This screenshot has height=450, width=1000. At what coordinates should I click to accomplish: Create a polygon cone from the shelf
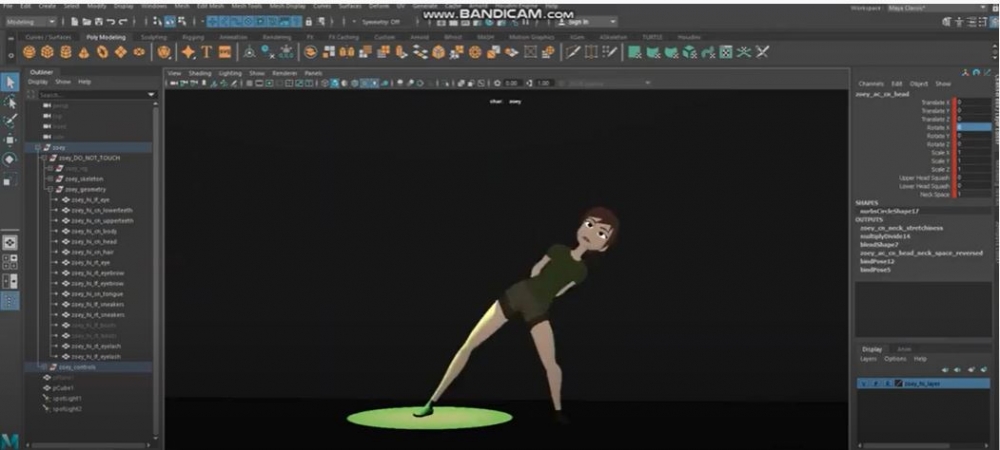tap(84, 52)
